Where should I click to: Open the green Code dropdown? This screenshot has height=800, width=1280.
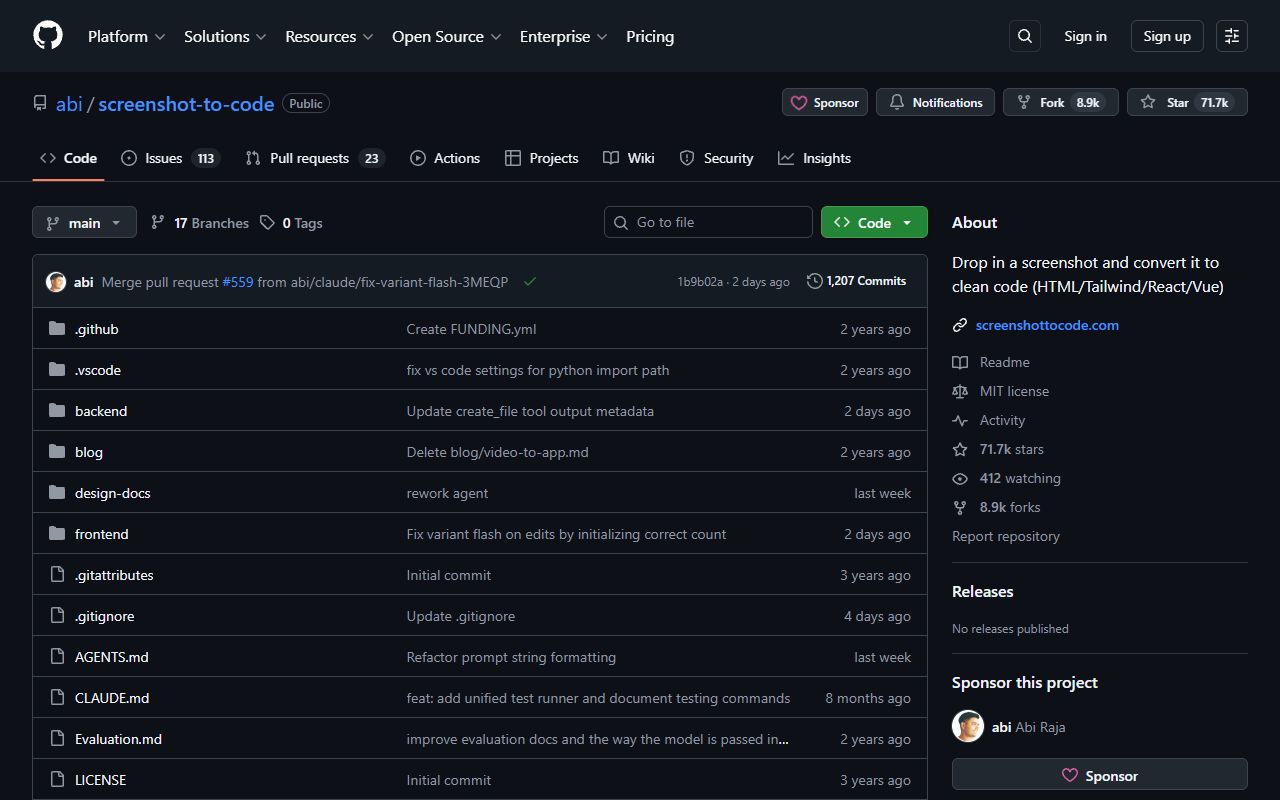click(x=874, y=221)
